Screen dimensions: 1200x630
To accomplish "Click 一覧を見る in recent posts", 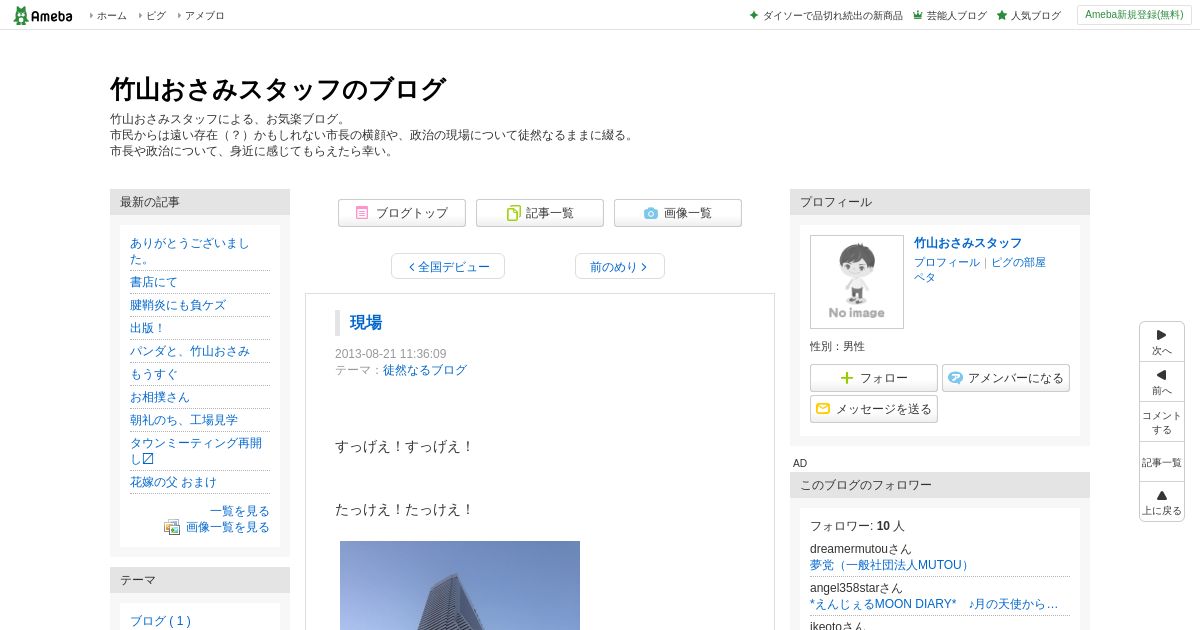I will [240, 511].
